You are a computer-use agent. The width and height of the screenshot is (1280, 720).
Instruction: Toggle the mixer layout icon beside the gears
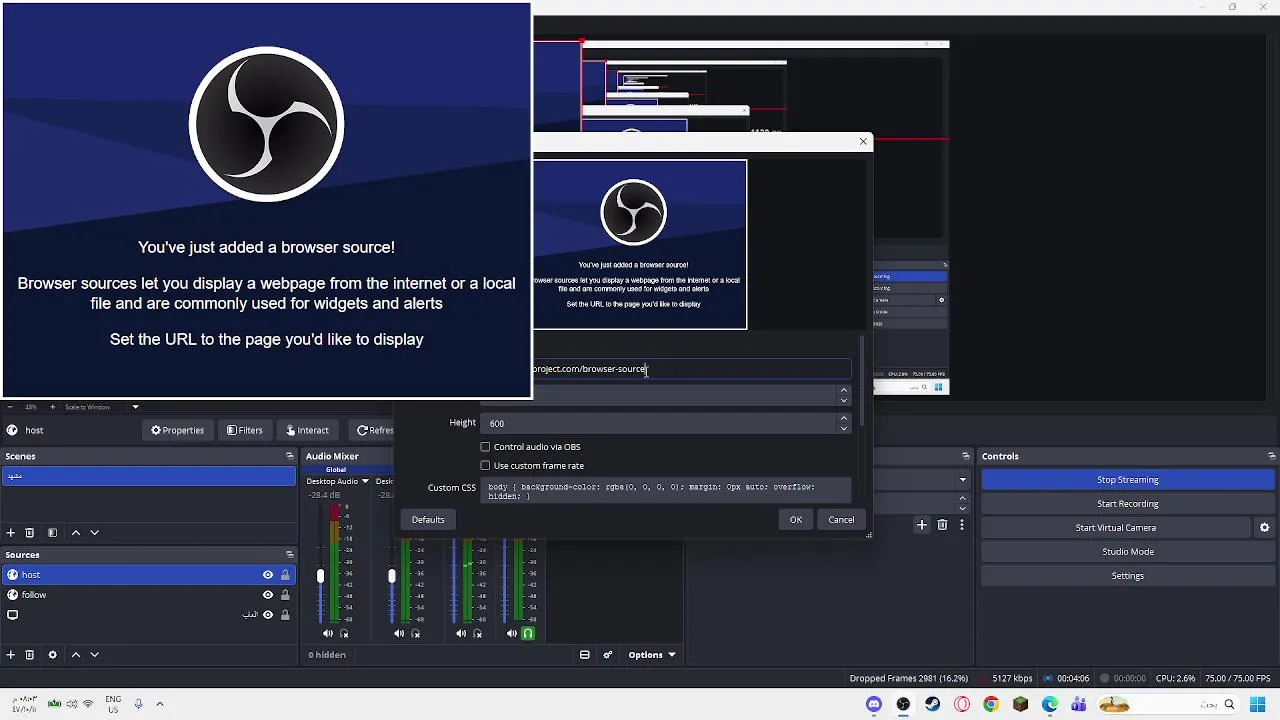pos(584,655)
